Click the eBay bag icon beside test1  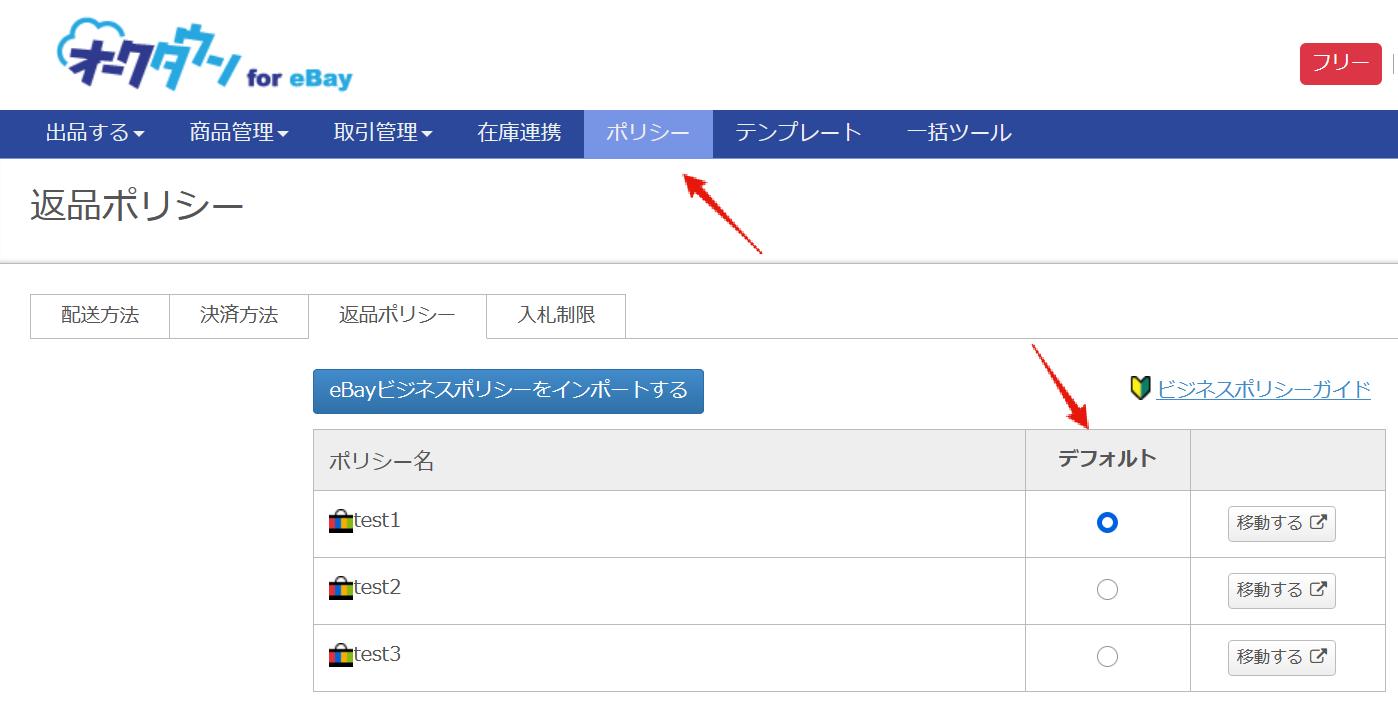pyautogui.click(x=341, y=522)
